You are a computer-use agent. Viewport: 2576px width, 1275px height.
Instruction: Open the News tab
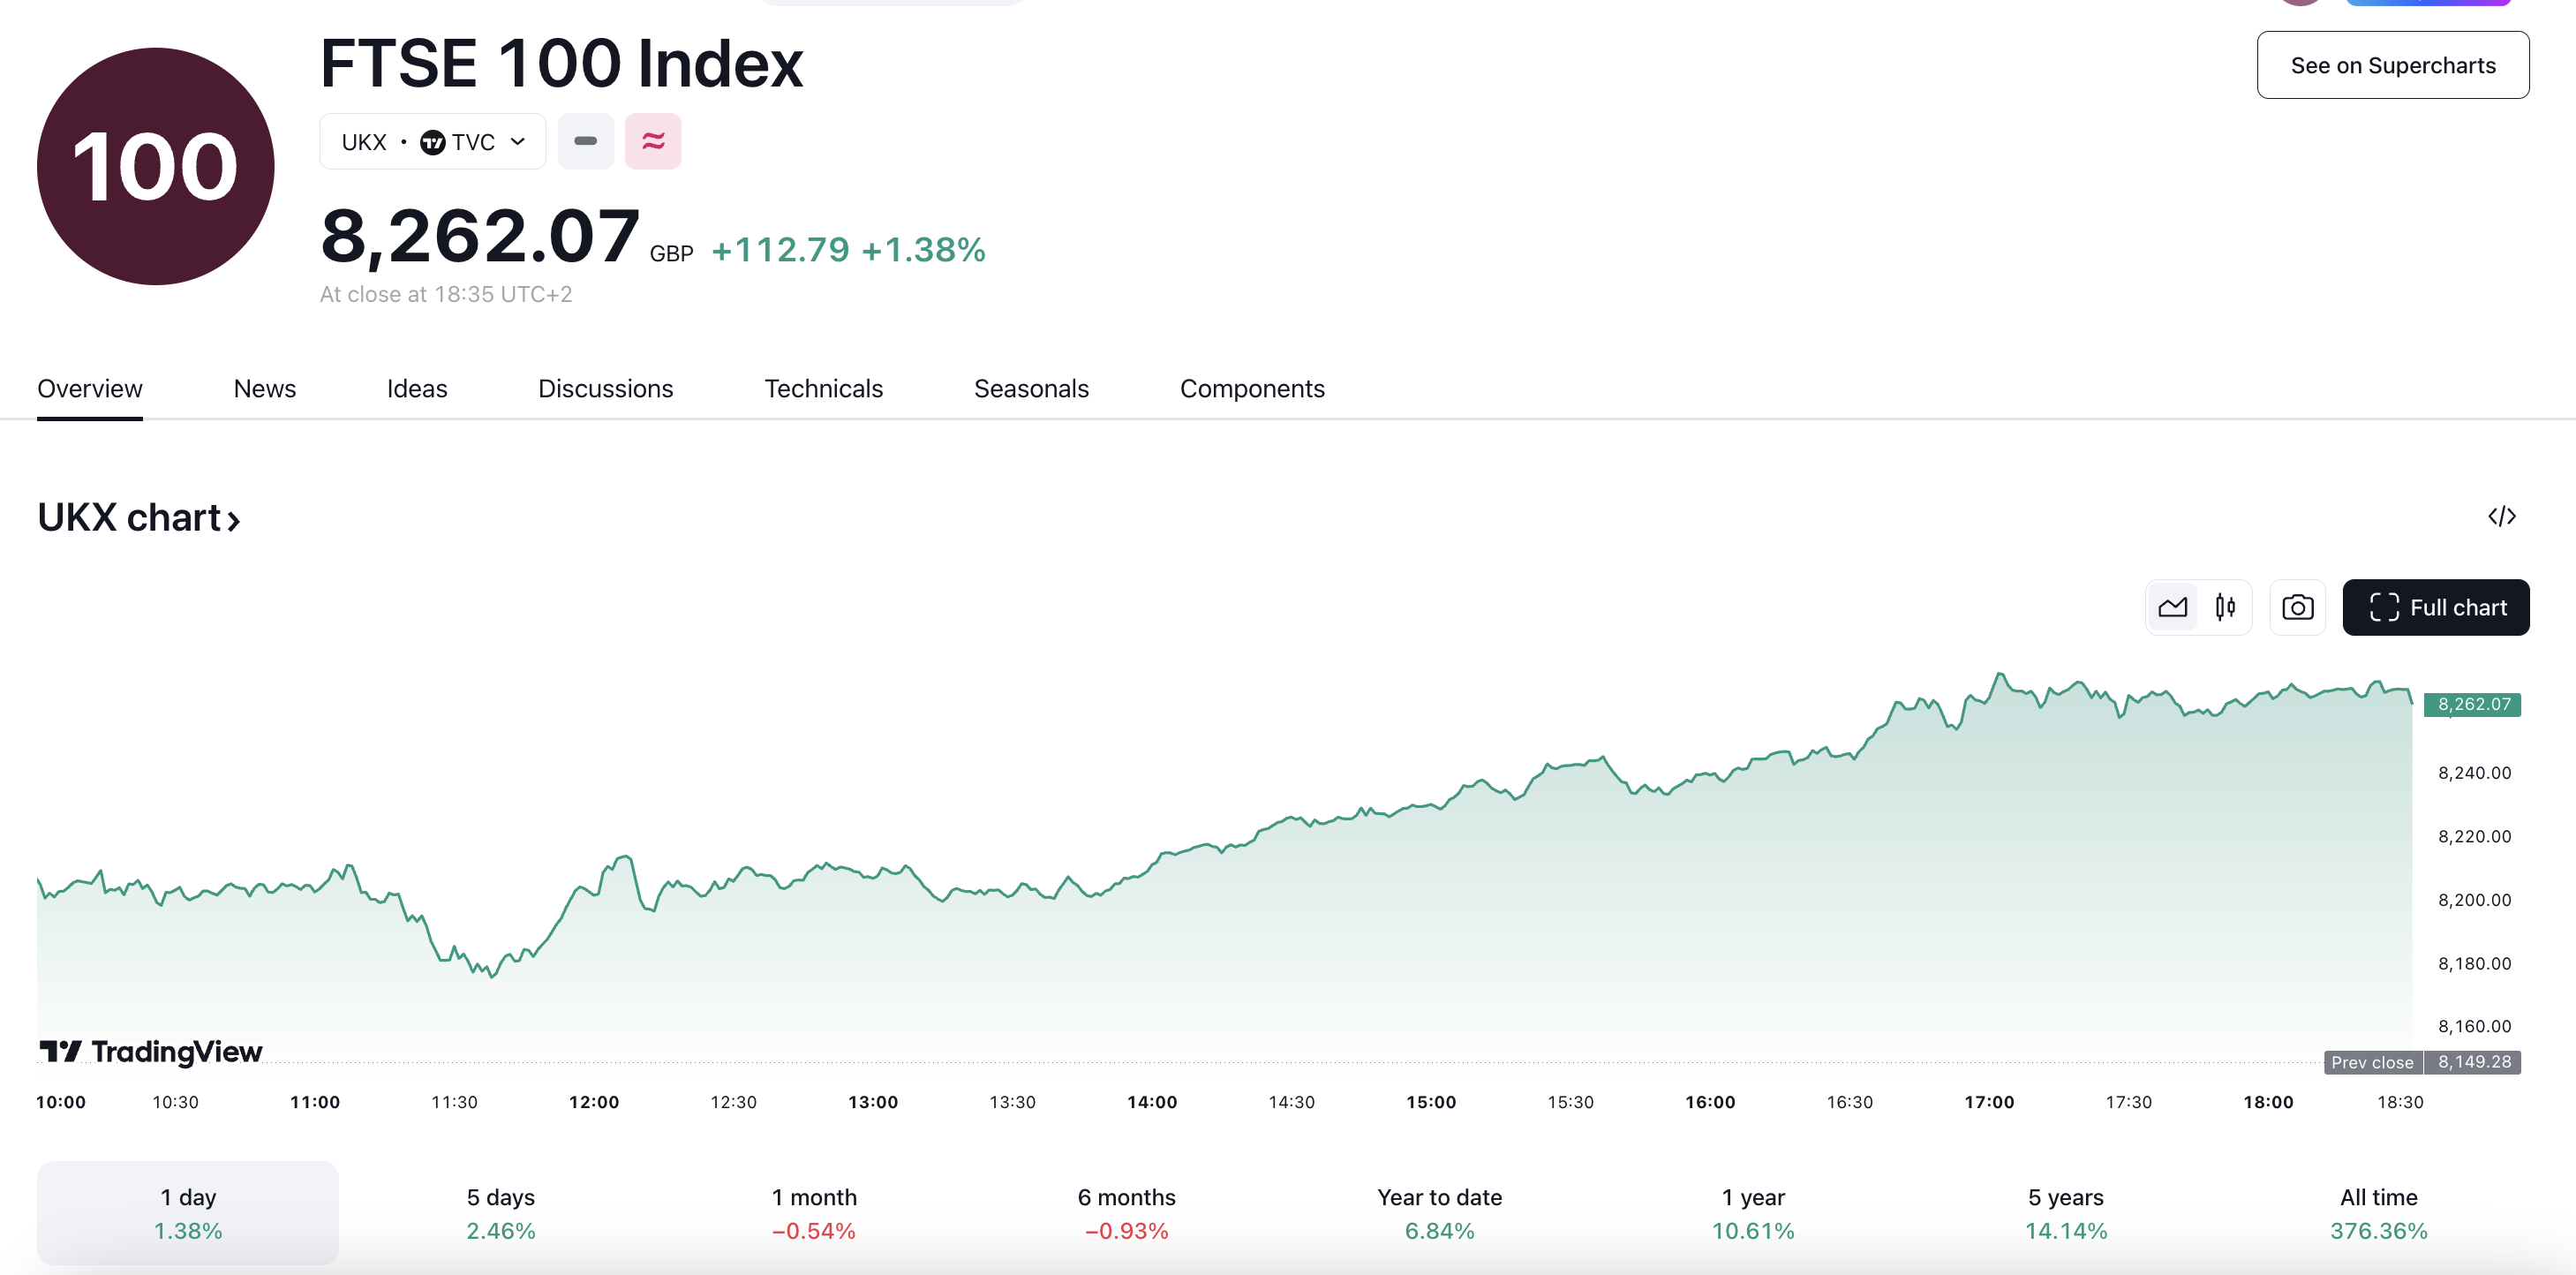pos(264,388)
